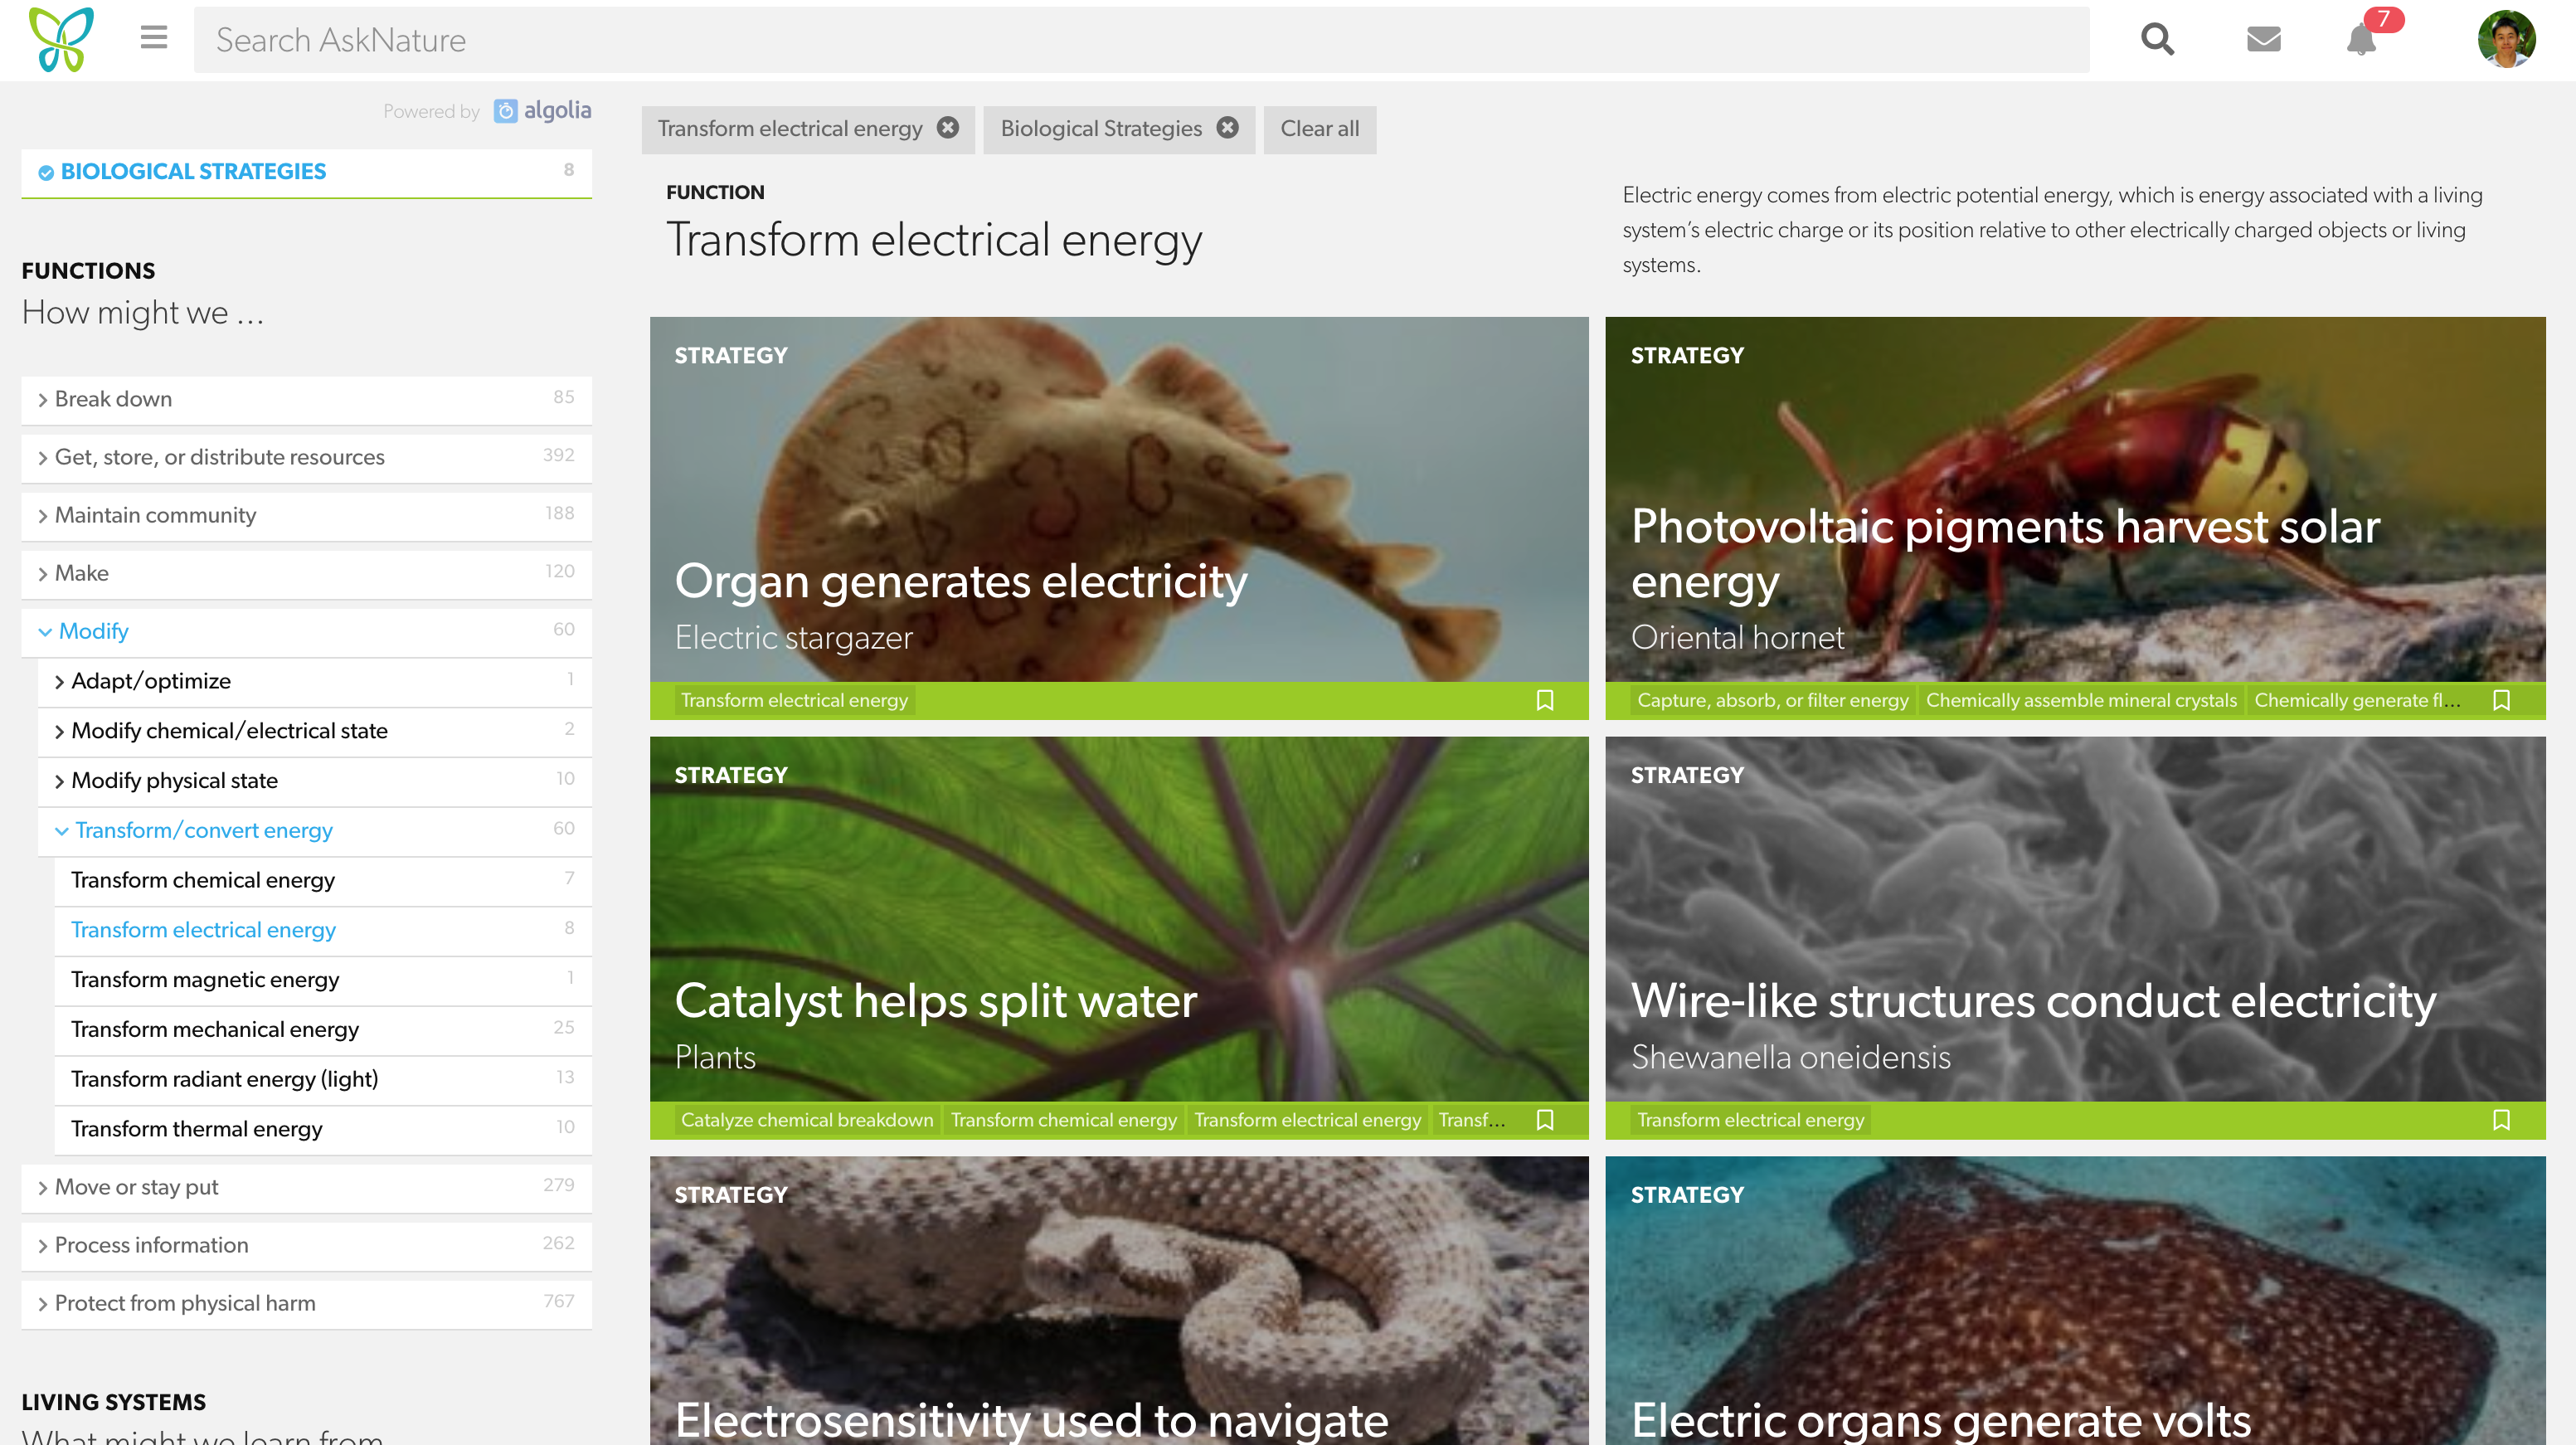Open Electrosensitivity used to navigate card

point(1118,1300)
